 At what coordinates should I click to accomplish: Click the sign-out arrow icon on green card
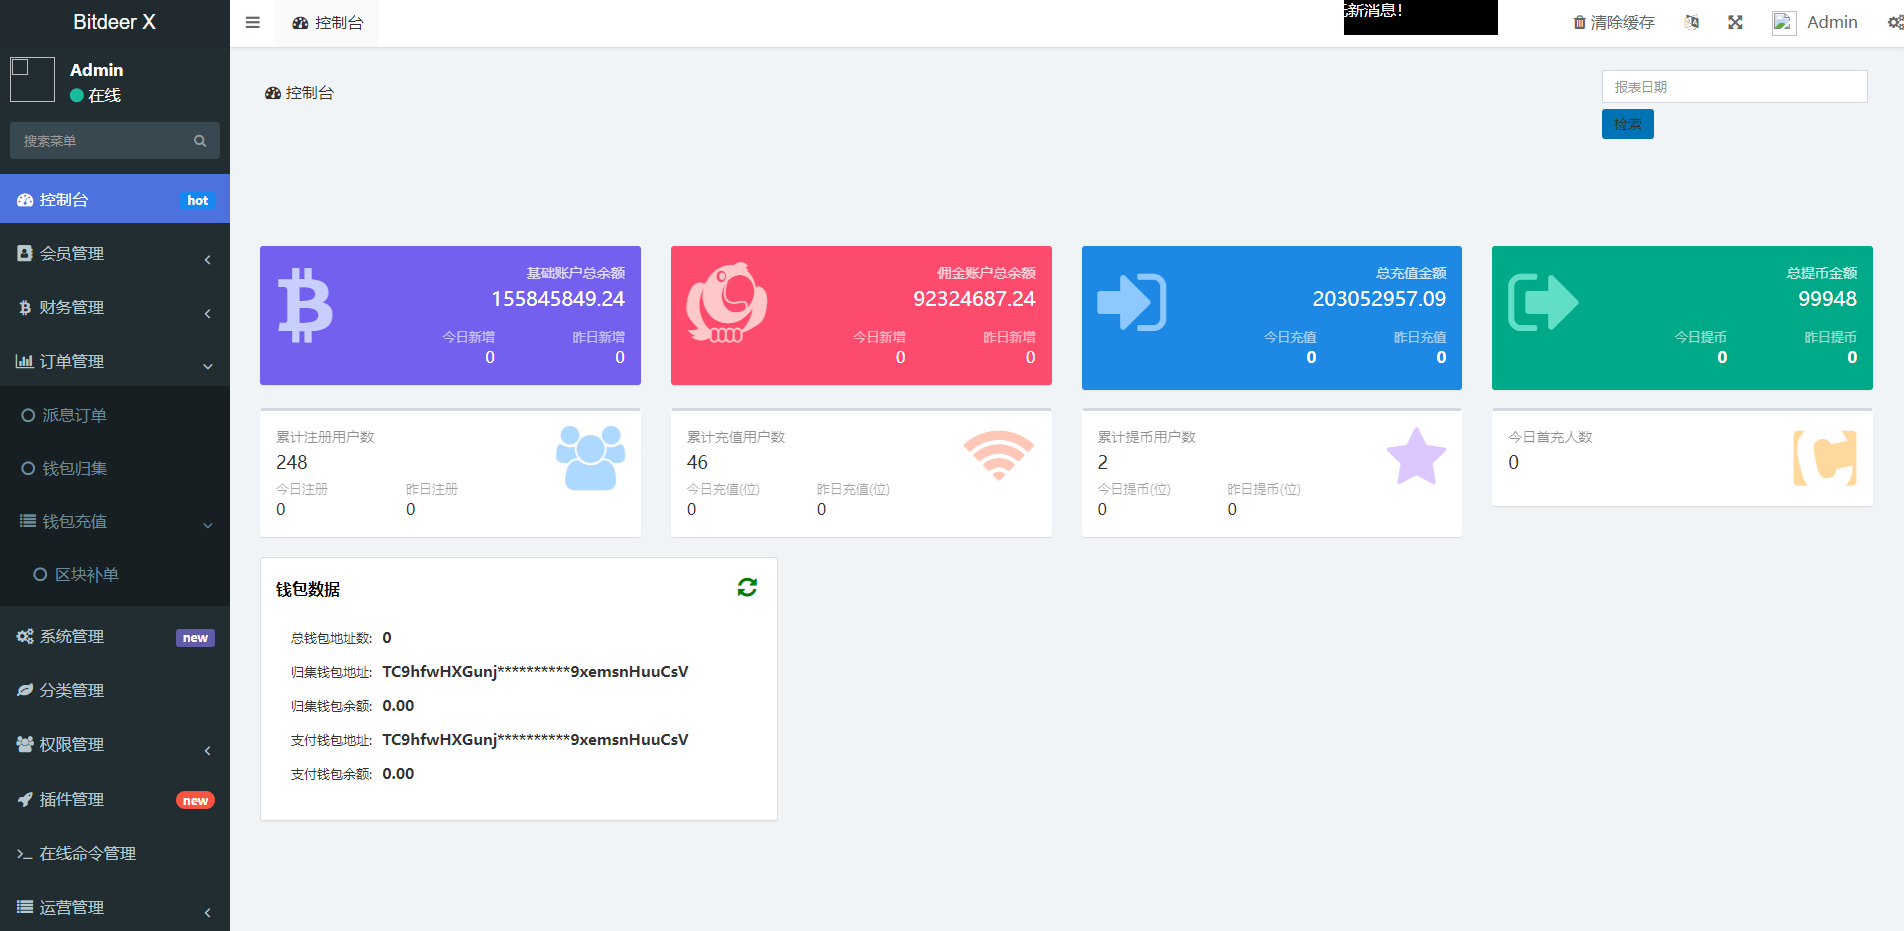[x=1543, y=302]
